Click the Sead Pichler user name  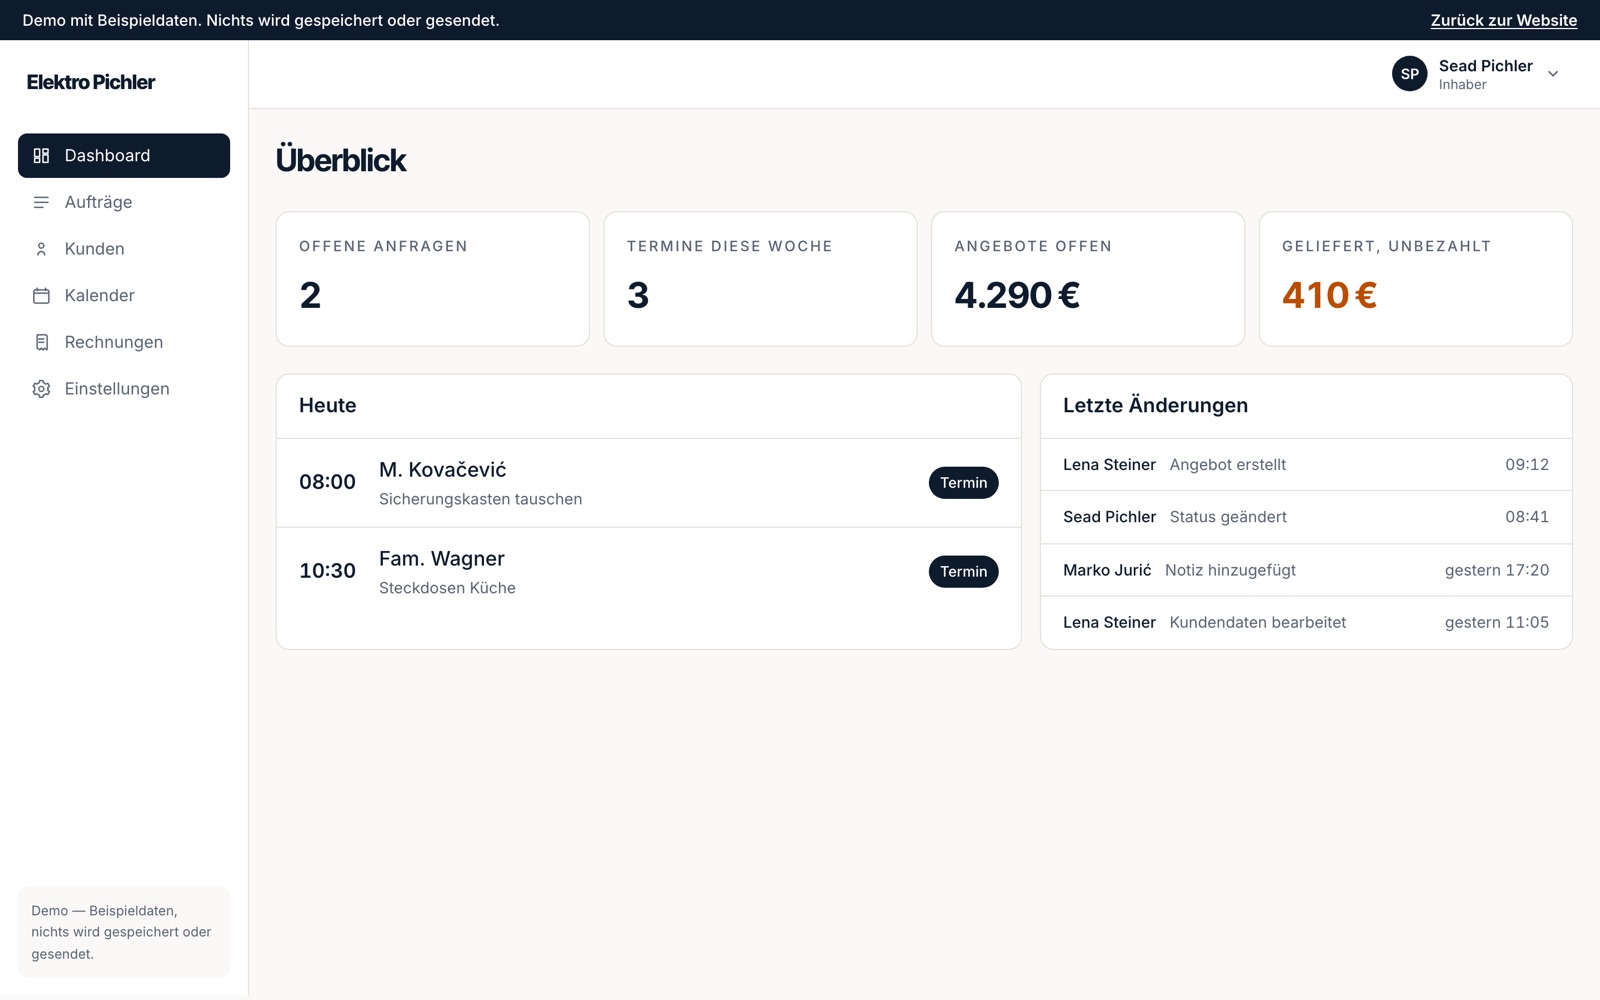tap(1485, 66)
